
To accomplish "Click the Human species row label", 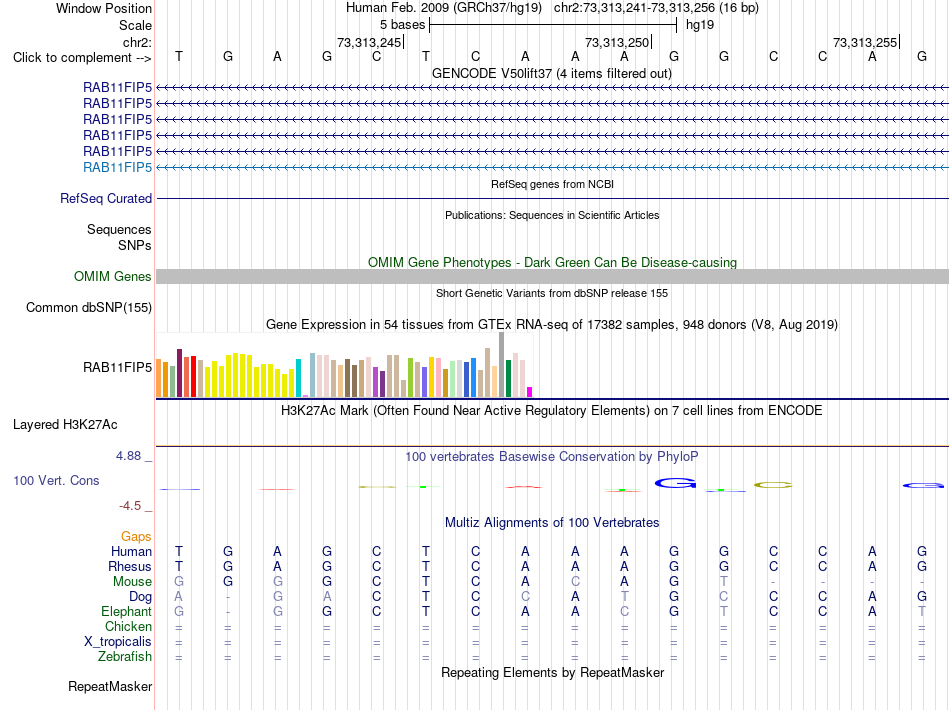I will pos(131,551).
